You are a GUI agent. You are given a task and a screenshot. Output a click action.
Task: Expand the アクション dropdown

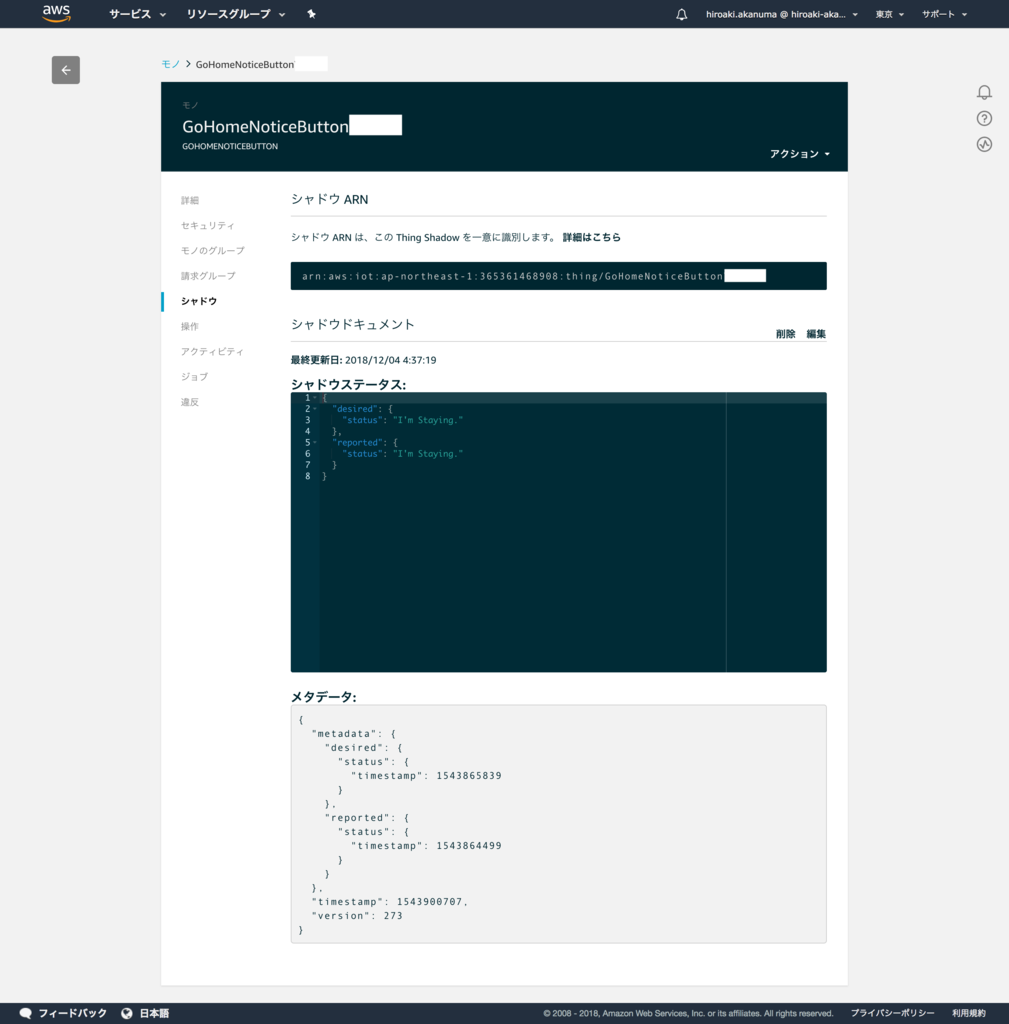pos(799,153)
